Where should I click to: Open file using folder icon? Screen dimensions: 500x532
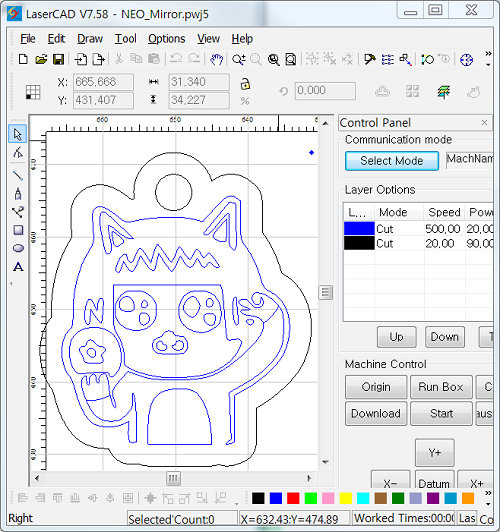41,59
